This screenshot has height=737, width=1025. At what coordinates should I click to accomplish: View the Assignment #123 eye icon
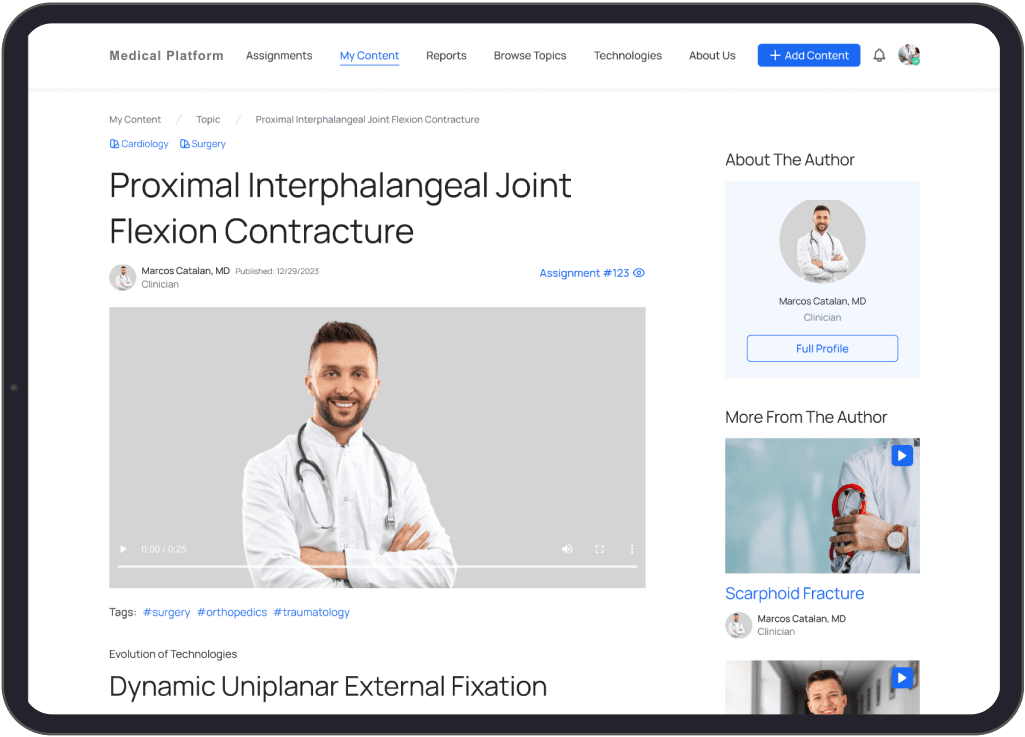tap(639, 272)
